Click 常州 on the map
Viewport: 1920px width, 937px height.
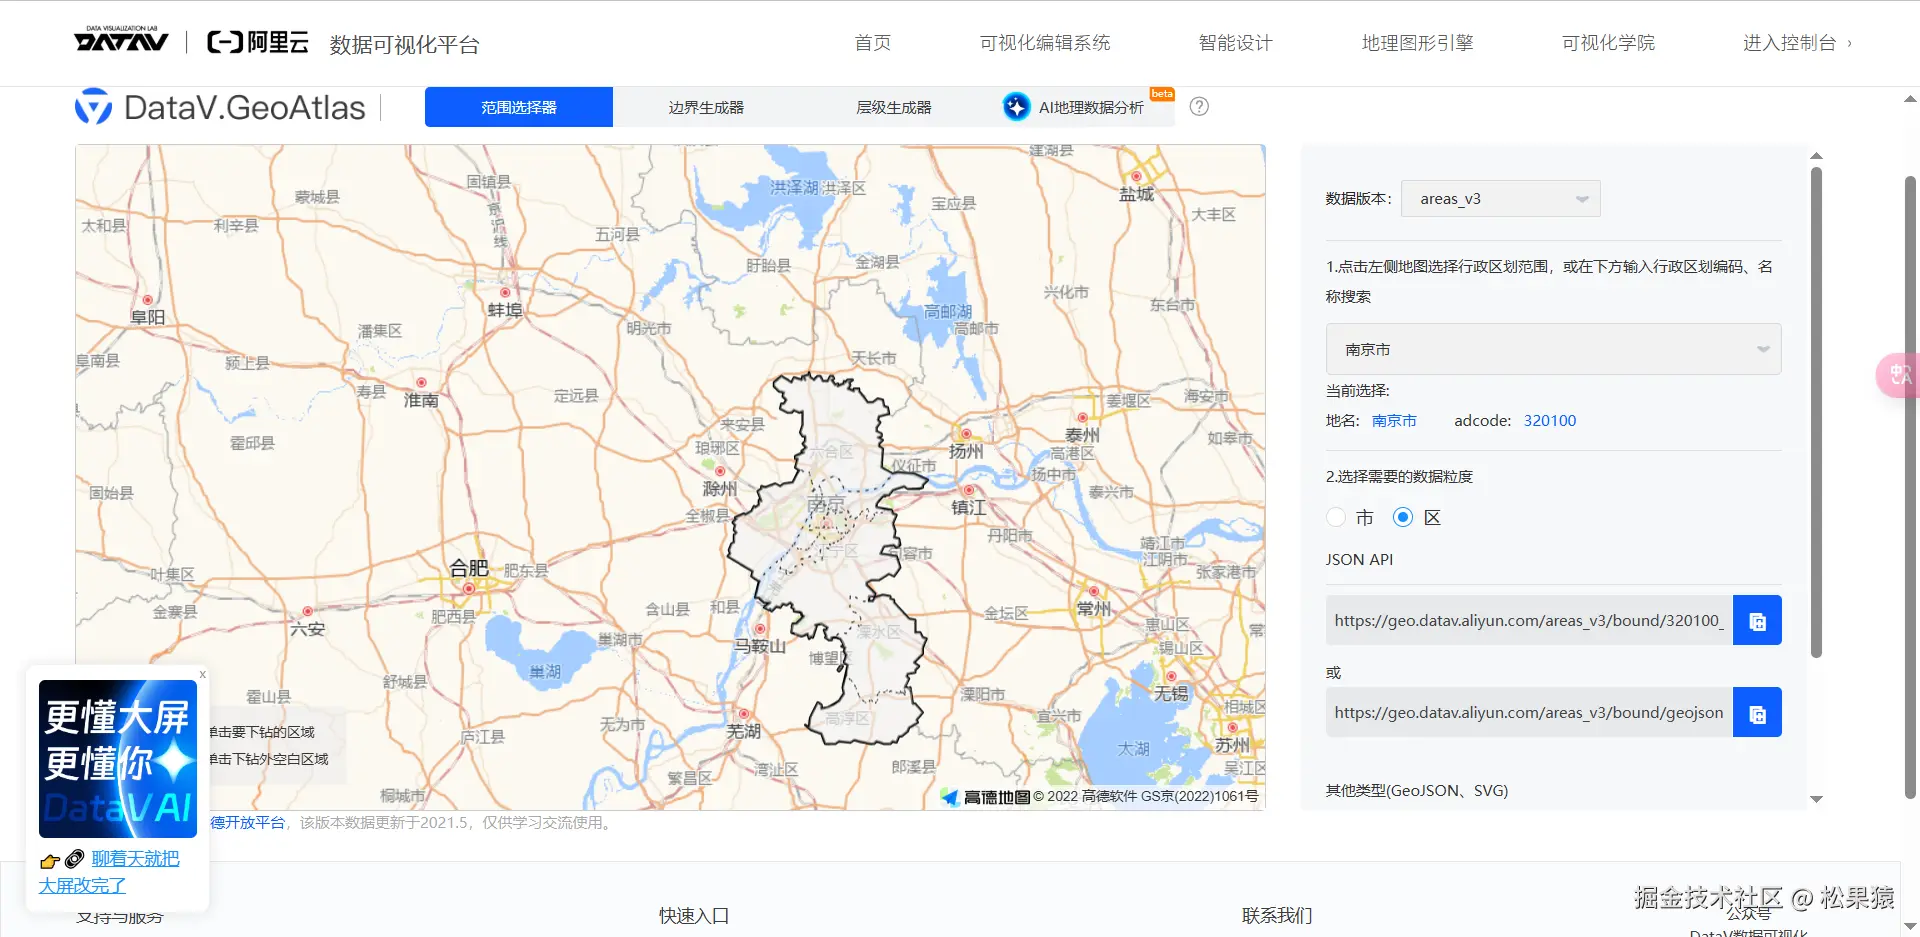(1094, 609)
